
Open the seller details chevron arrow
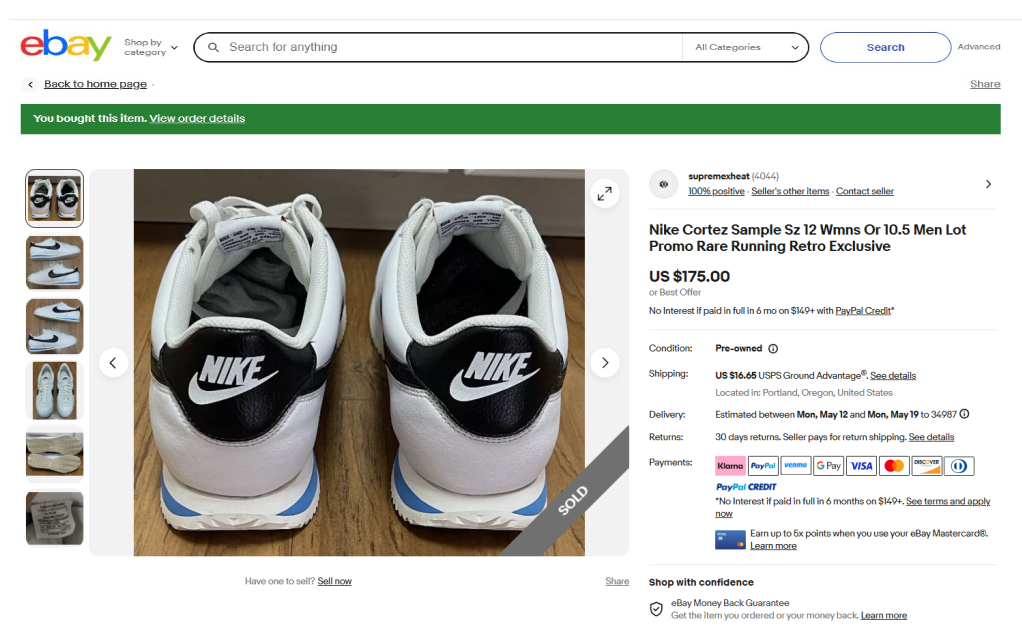[988, 184]
